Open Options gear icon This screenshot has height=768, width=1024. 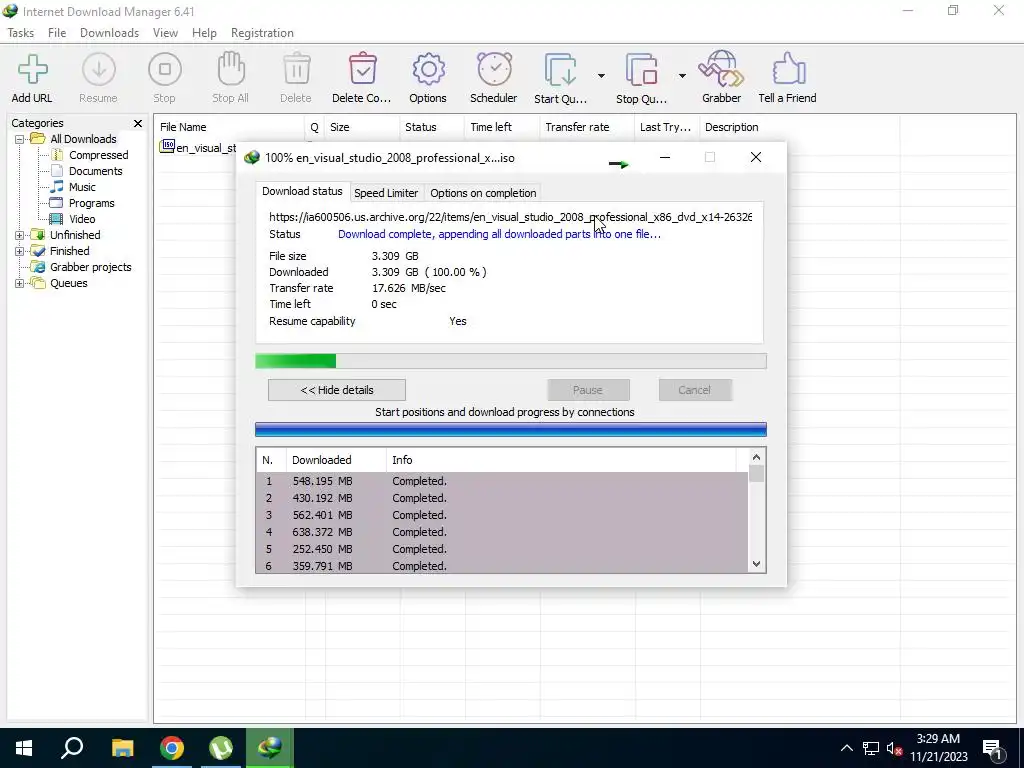click(x=428, y=69)
